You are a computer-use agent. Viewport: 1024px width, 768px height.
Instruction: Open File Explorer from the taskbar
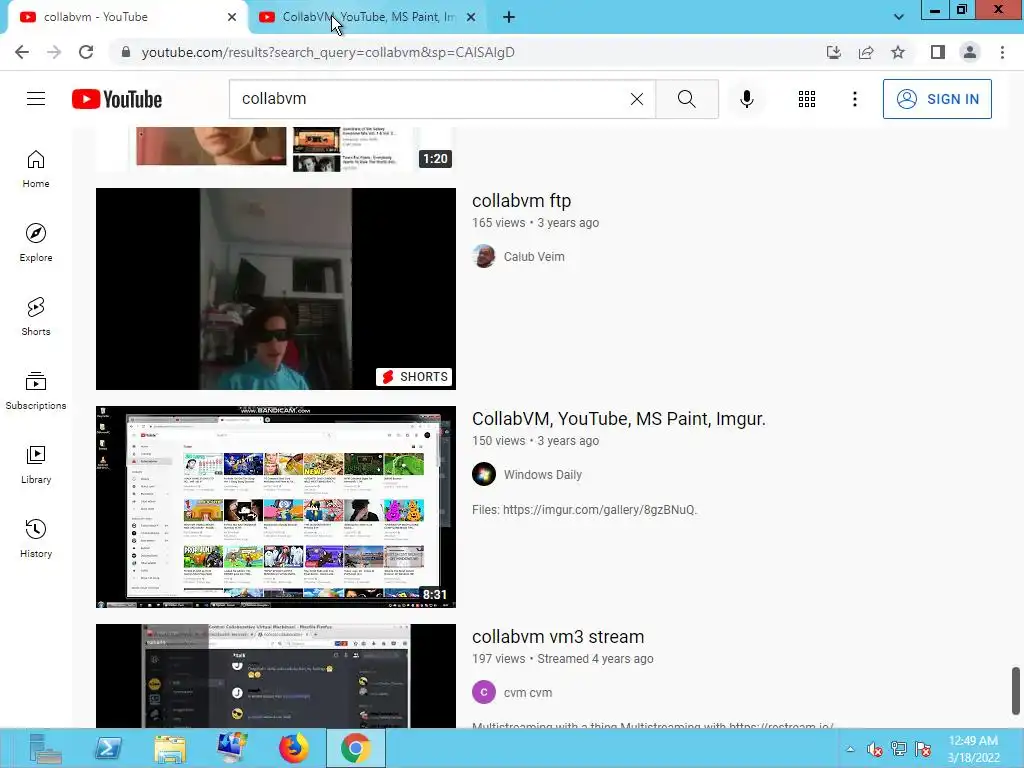click(170, 748)
